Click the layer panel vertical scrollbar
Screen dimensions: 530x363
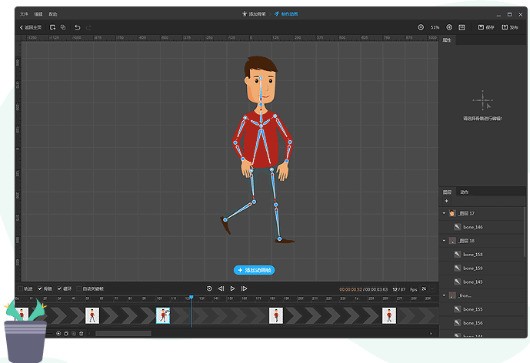(525, 232)
